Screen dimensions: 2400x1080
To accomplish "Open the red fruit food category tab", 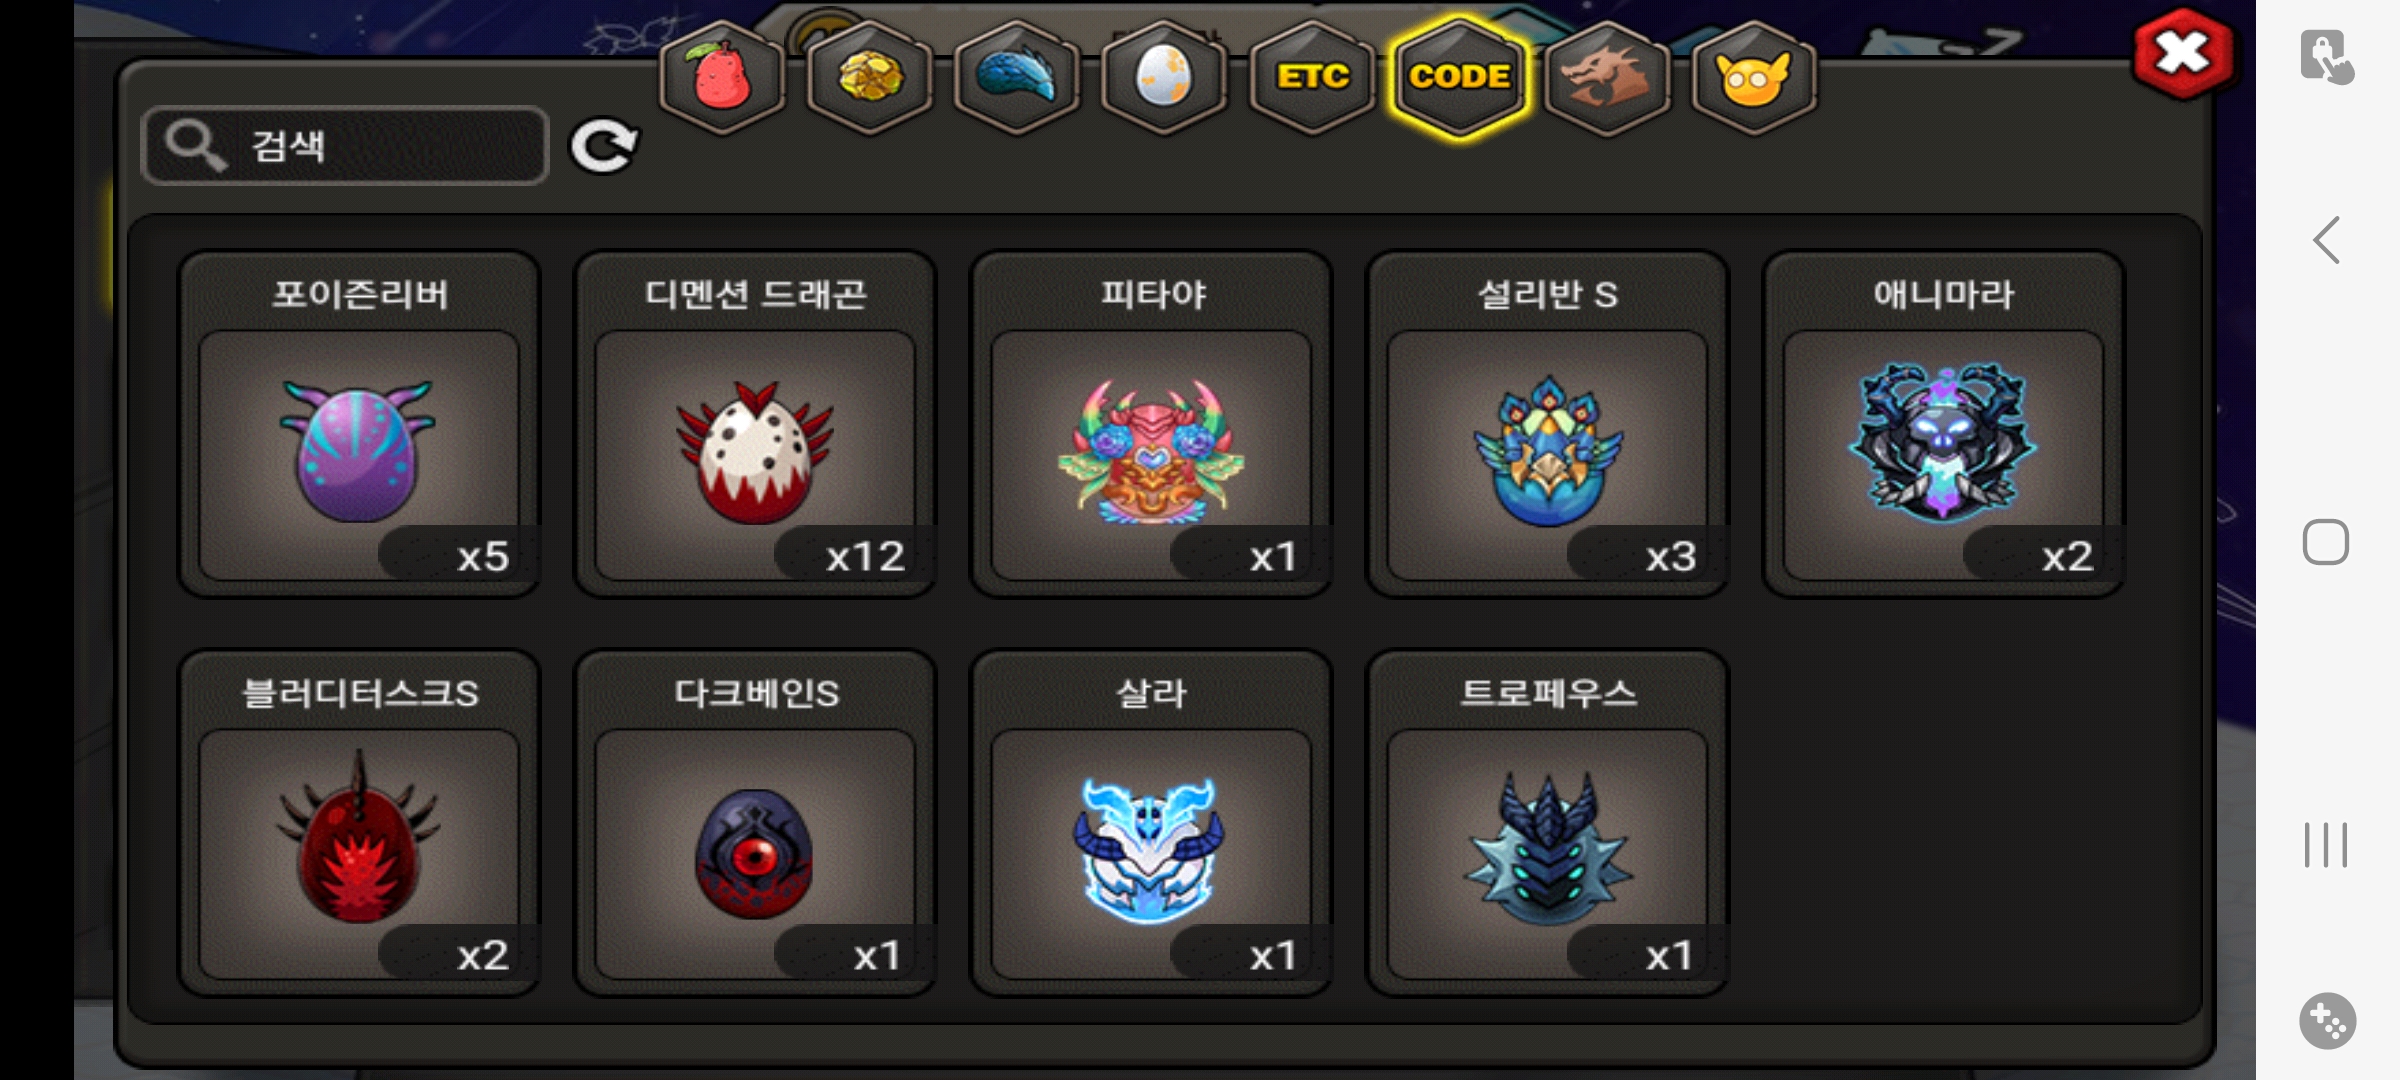I will 720,77.
